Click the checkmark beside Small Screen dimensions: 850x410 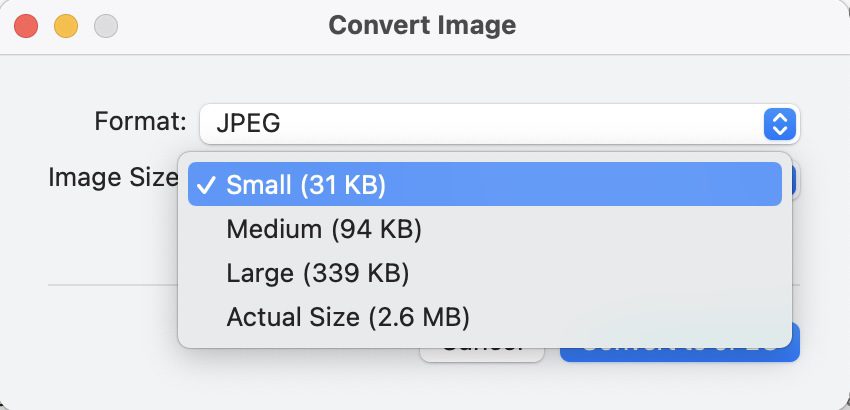tap(206, 185)
